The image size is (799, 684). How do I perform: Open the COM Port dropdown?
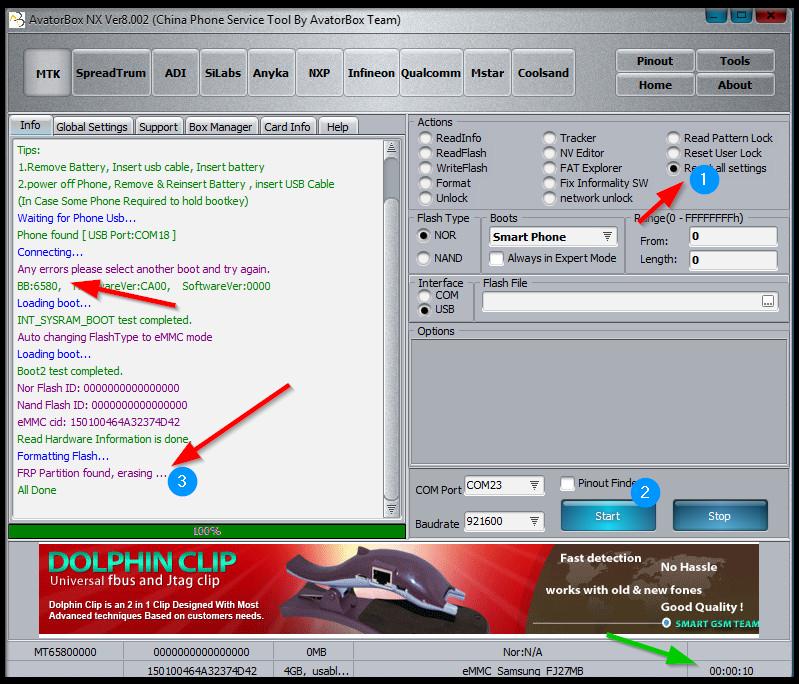(504, 485)
